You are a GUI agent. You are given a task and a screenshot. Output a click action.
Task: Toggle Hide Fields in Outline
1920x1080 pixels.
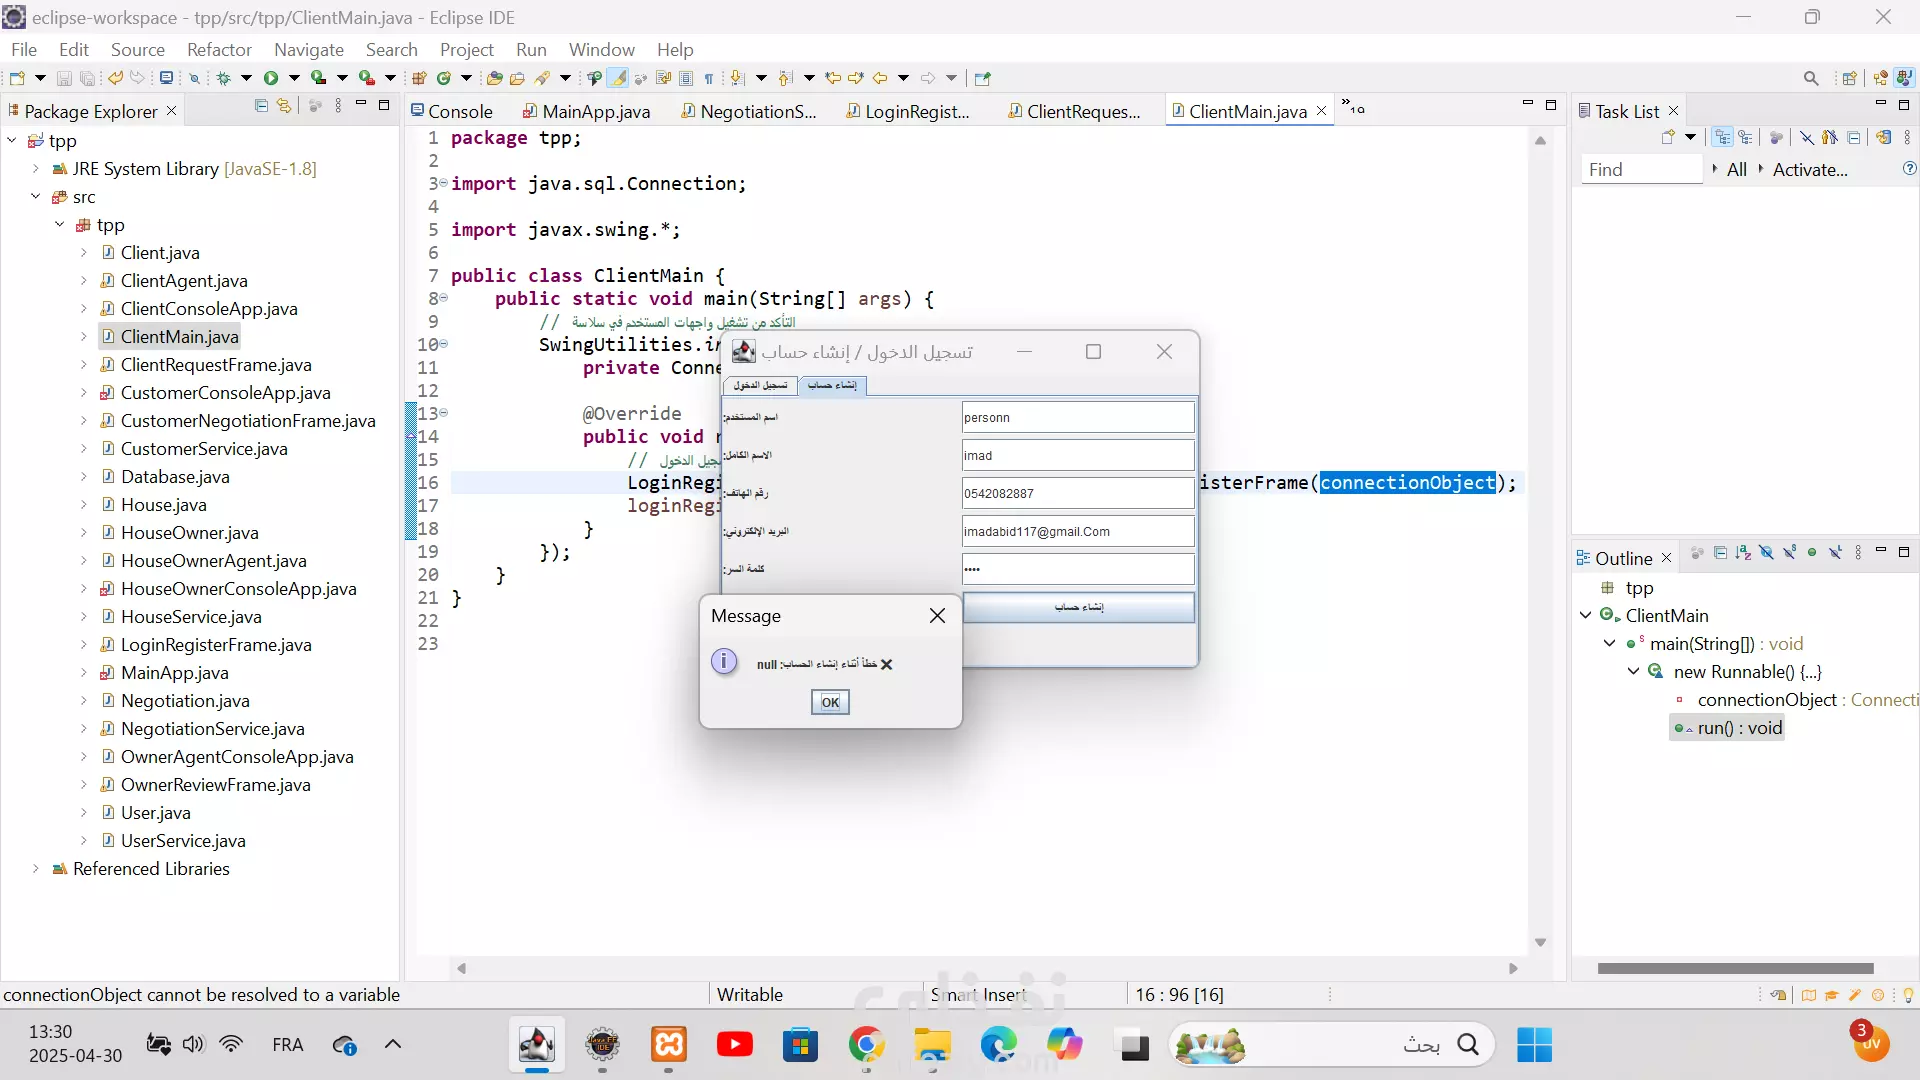[x=1766, y=553]
